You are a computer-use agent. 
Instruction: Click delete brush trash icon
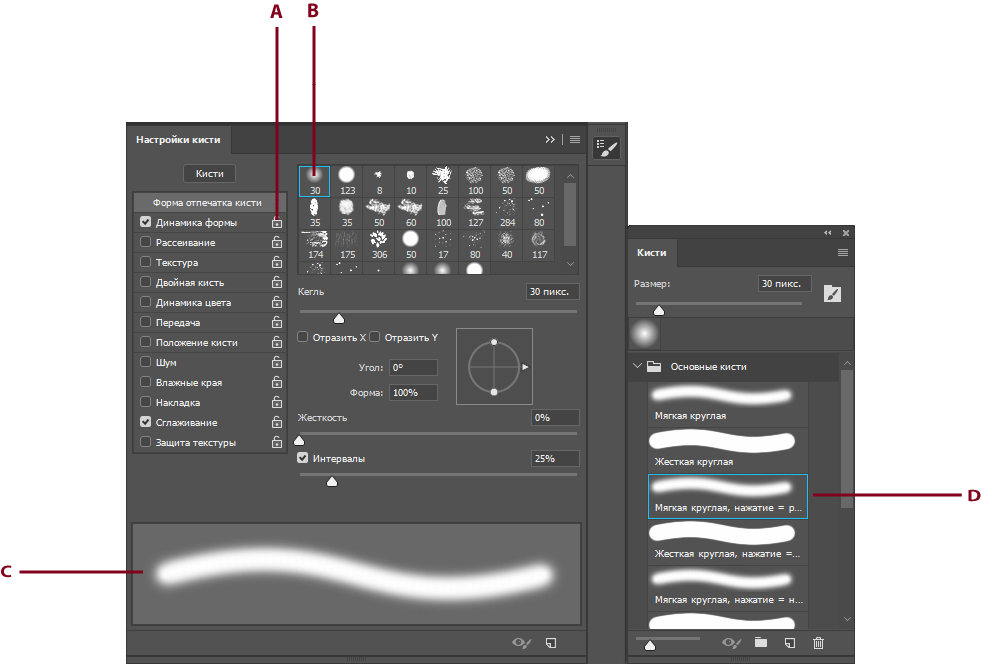coord(818,643)
